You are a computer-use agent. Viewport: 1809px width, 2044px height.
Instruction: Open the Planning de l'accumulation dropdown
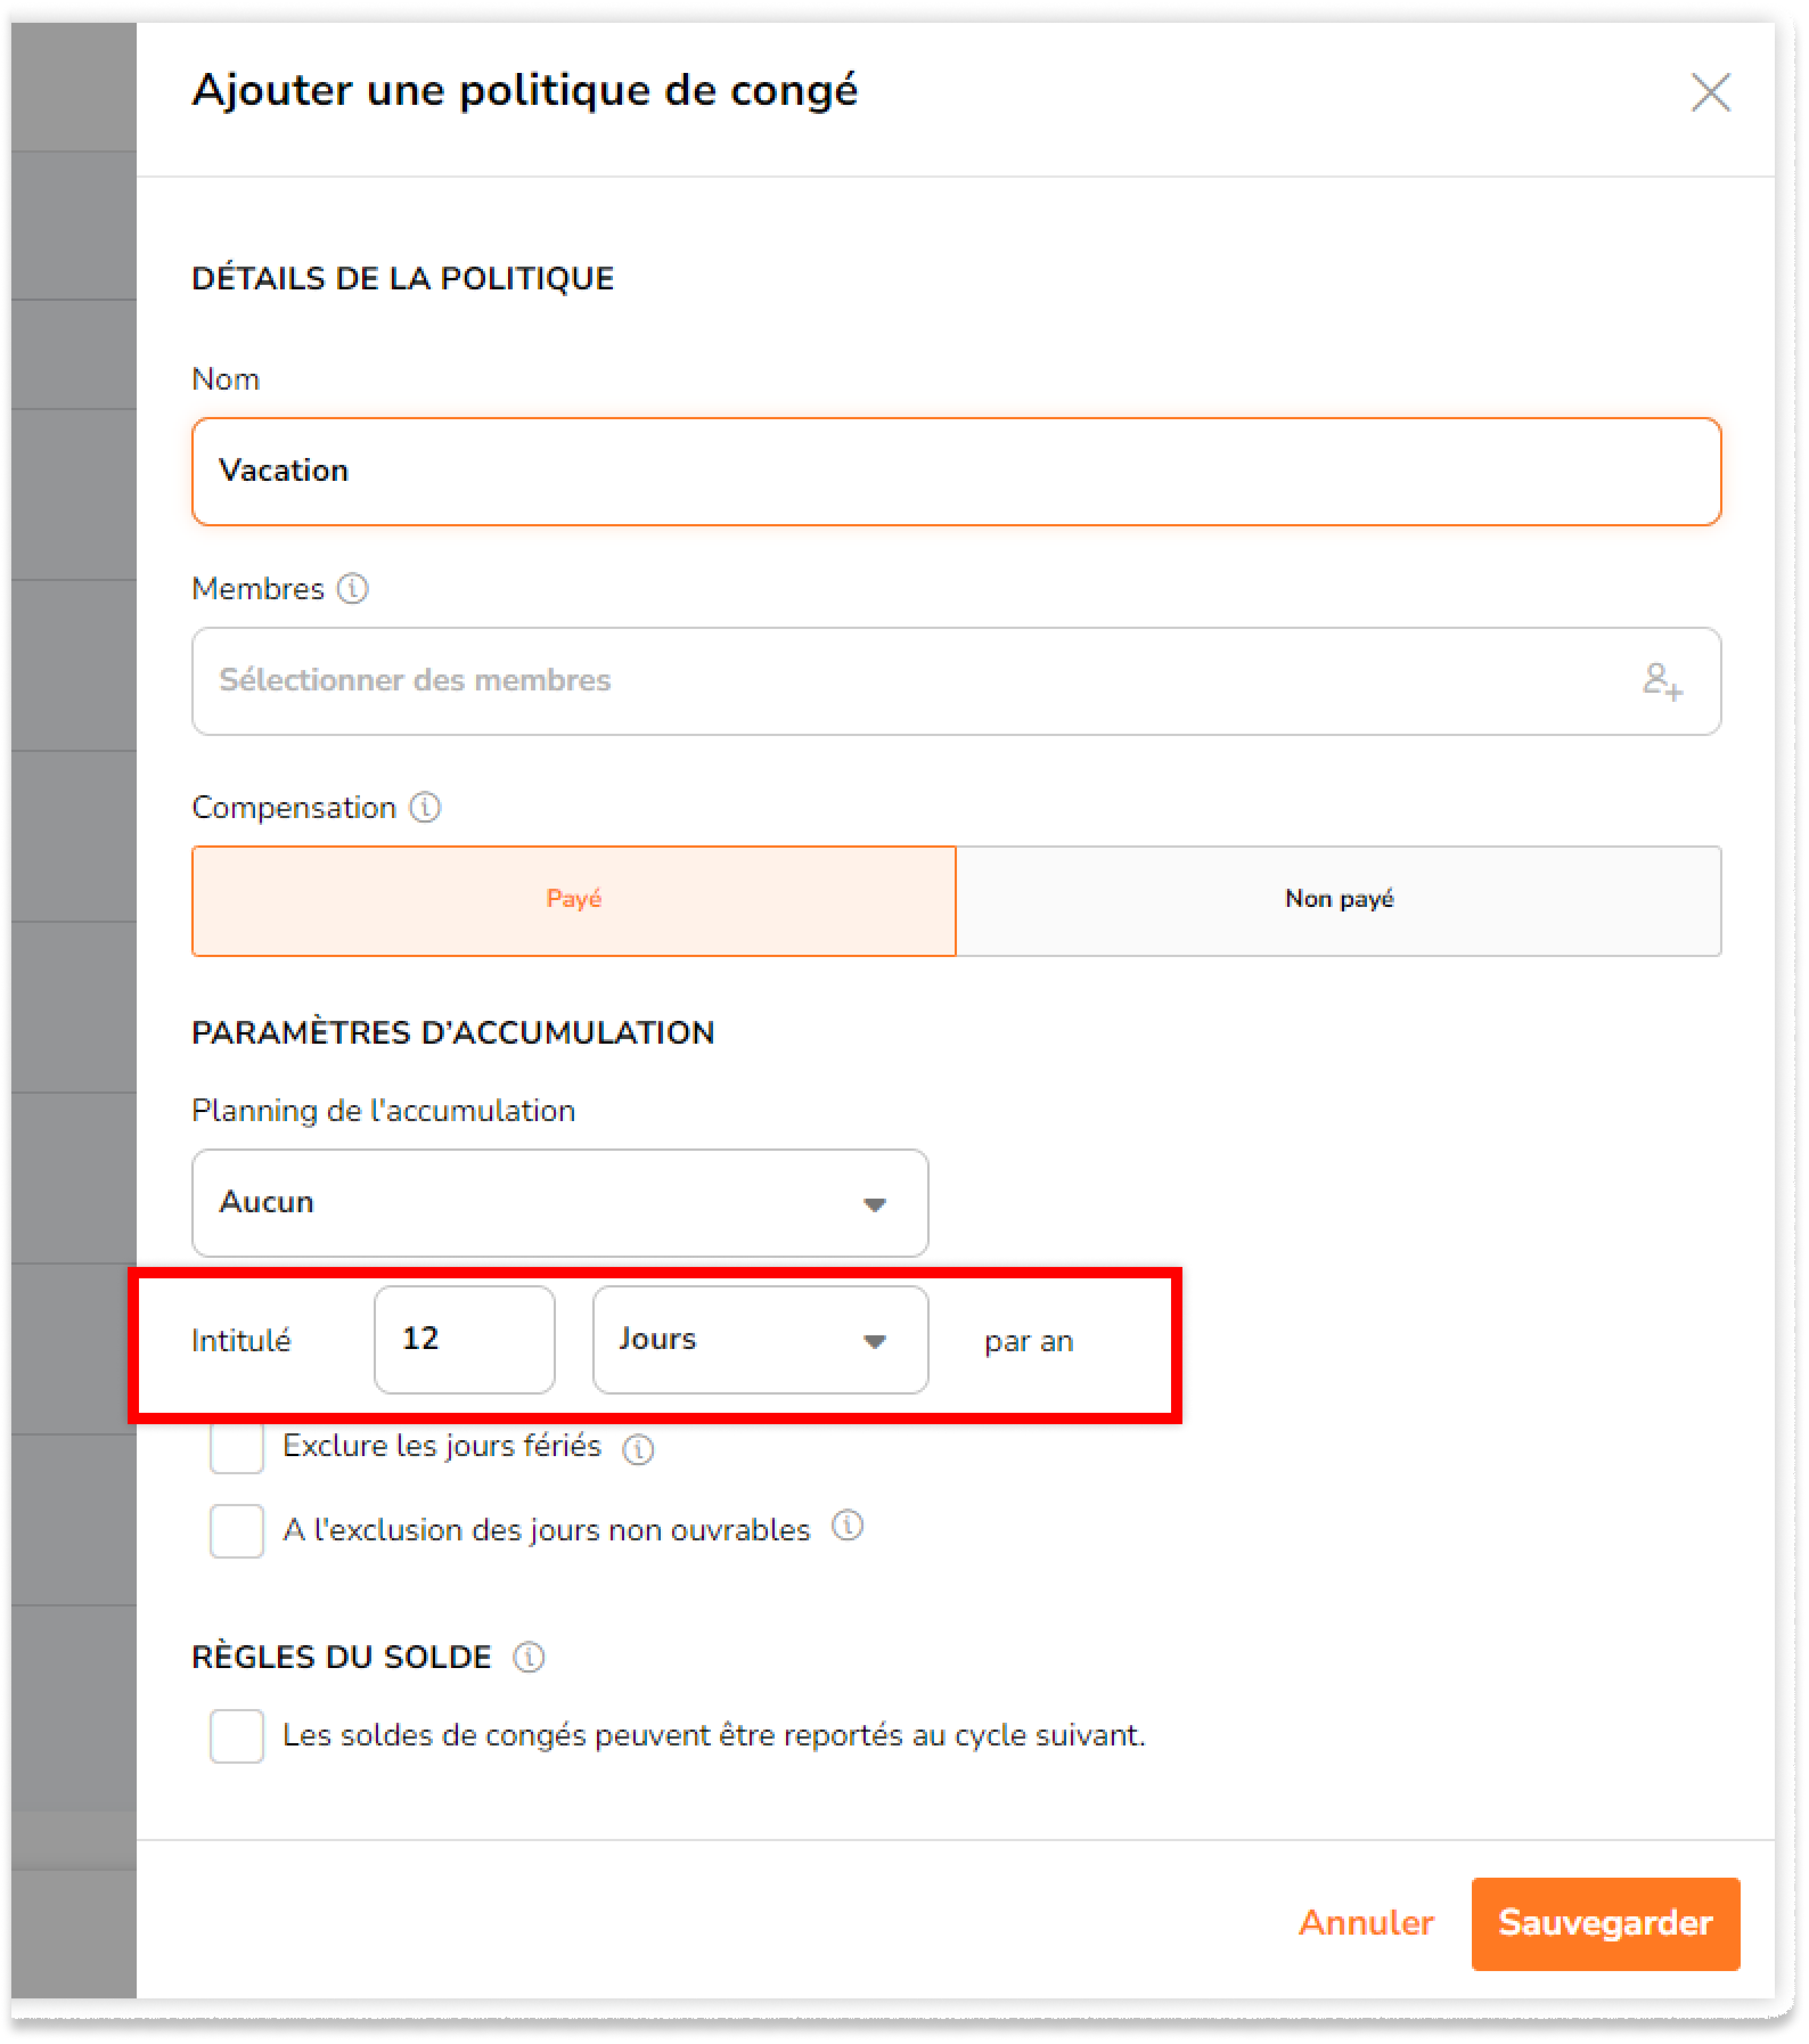coord(560,1202)
